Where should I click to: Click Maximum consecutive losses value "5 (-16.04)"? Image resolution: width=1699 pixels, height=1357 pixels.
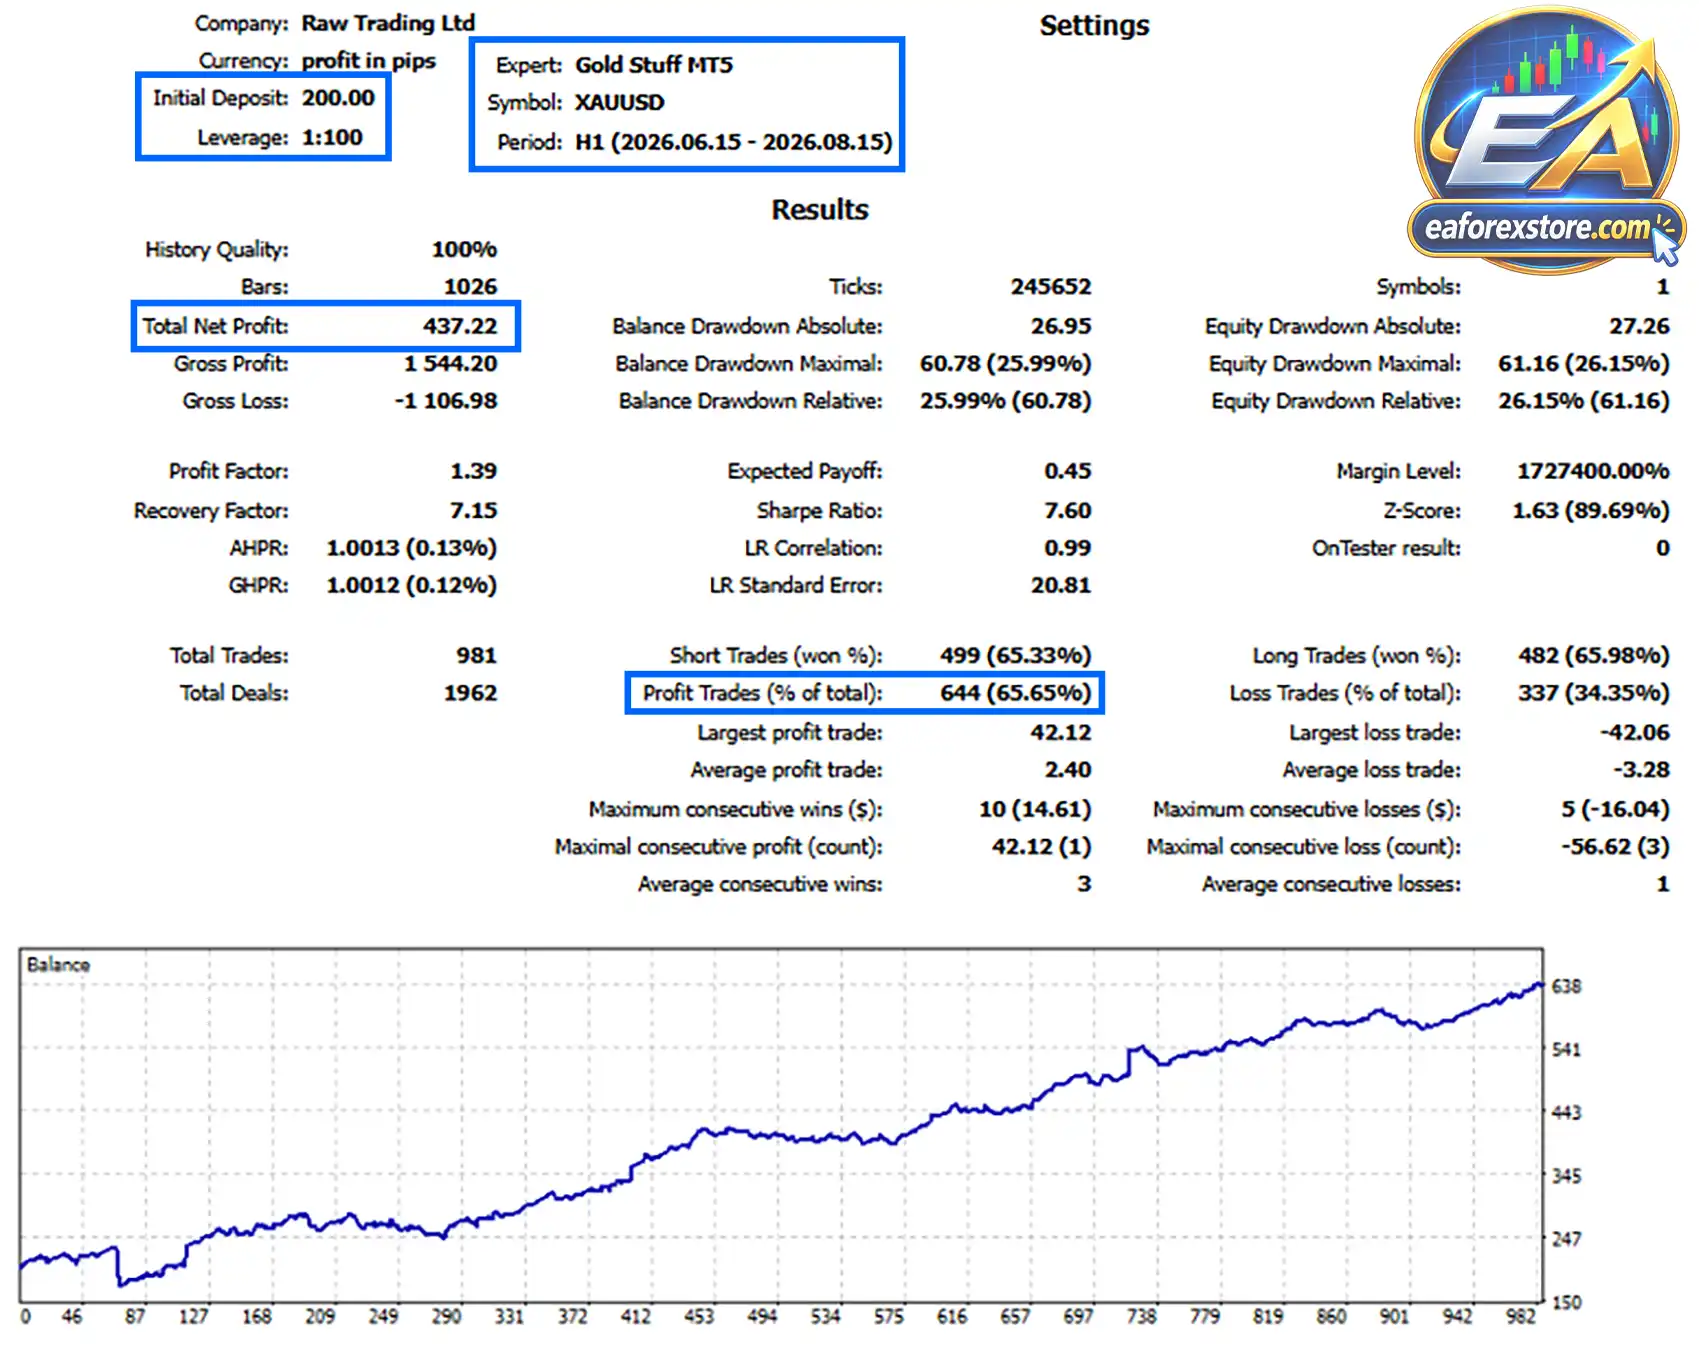[1615, 809]
